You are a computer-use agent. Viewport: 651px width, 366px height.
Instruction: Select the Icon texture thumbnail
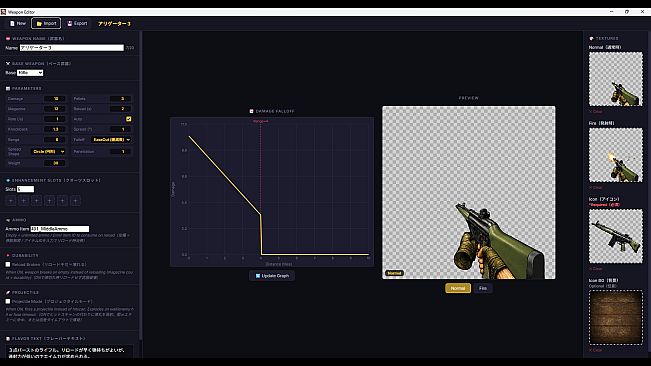(616, 236)
